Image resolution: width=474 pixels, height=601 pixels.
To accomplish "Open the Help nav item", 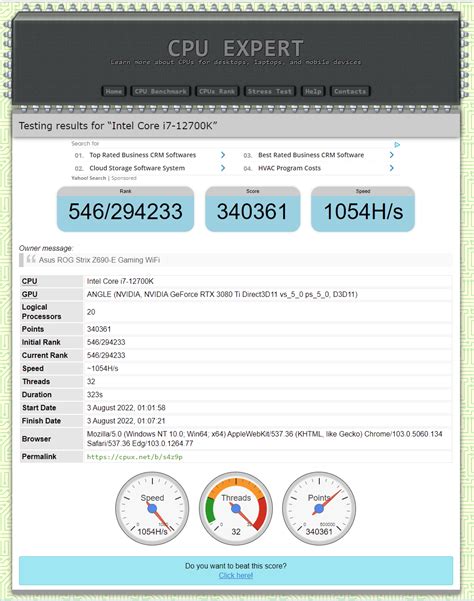I will coord(313,91).
